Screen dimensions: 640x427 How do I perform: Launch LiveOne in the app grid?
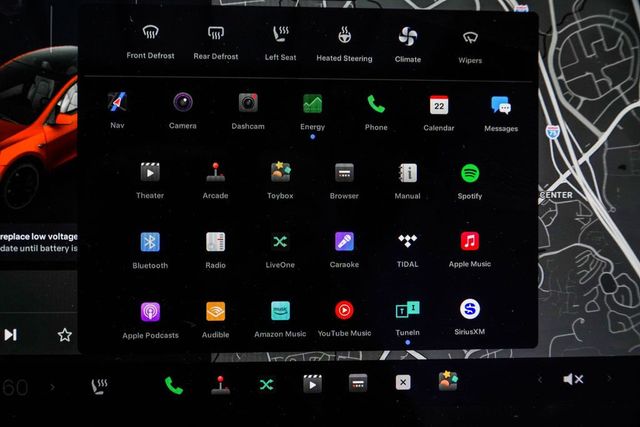280,250
